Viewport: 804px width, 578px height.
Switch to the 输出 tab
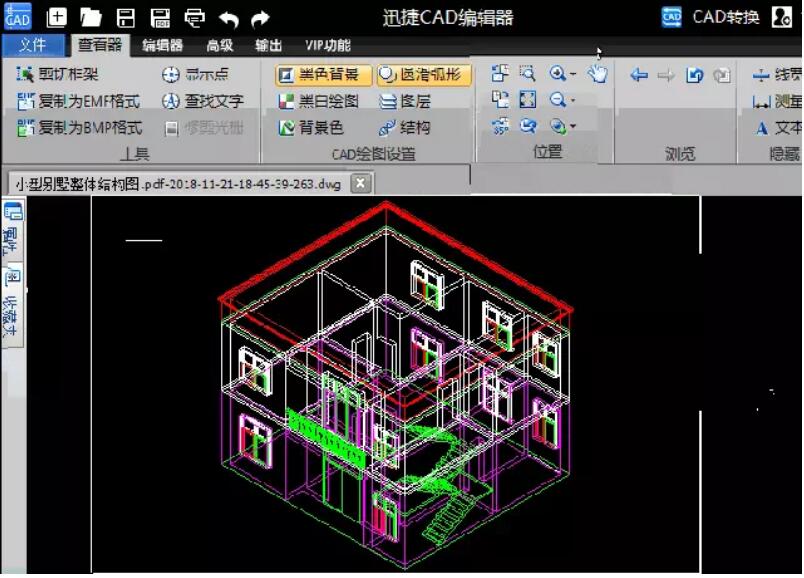click(x=269, y=46)
